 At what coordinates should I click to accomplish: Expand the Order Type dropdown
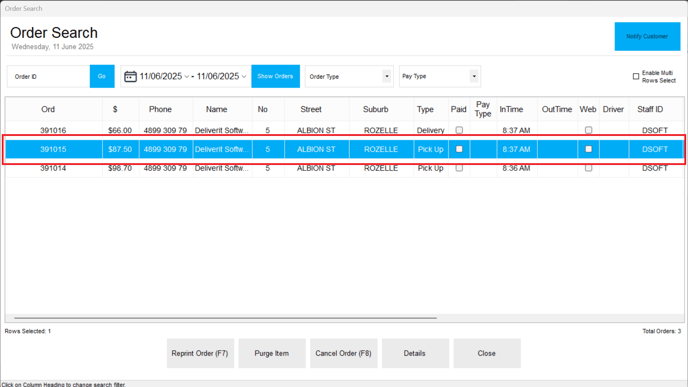pyautogui.click(x=387, y=76)
